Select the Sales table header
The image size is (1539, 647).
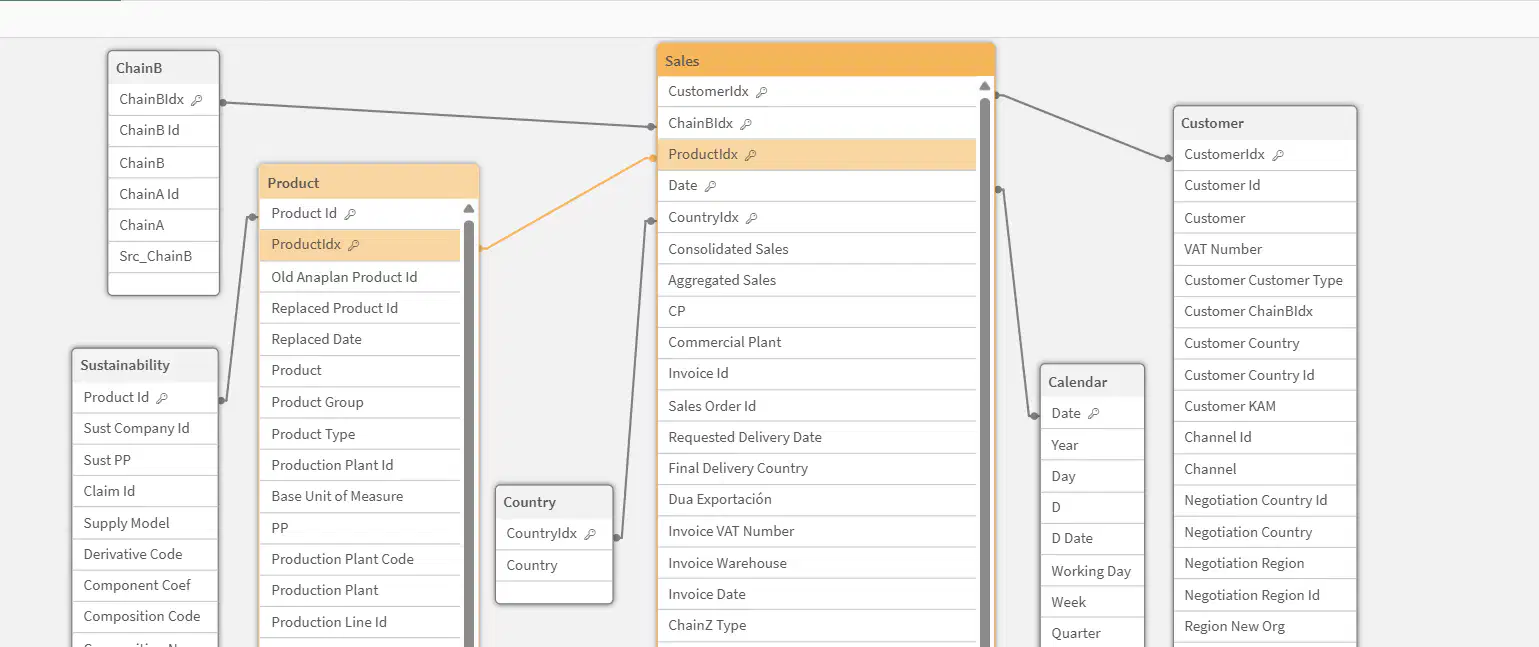826,61
